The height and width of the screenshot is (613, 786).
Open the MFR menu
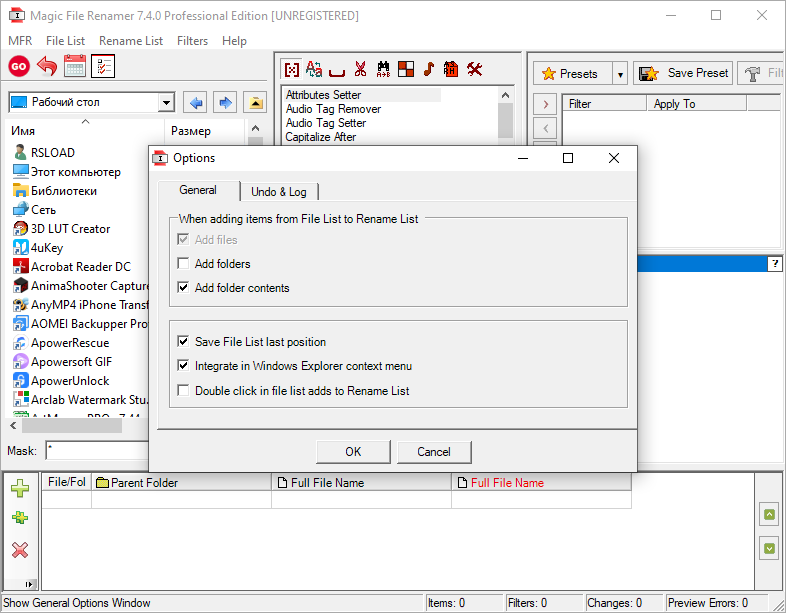20,41
